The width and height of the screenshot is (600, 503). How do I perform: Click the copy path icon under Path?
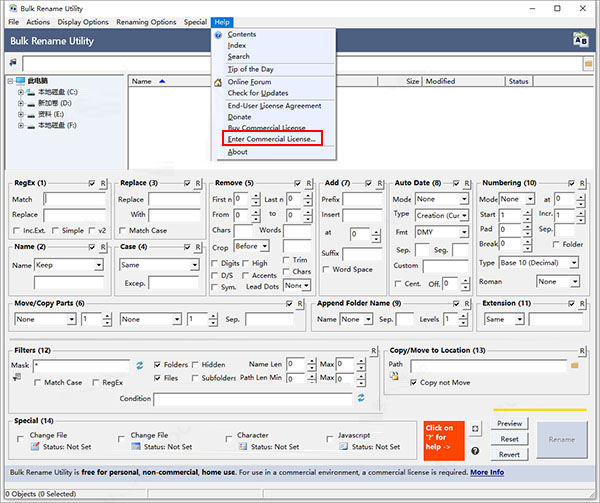[x=394, y=376]
